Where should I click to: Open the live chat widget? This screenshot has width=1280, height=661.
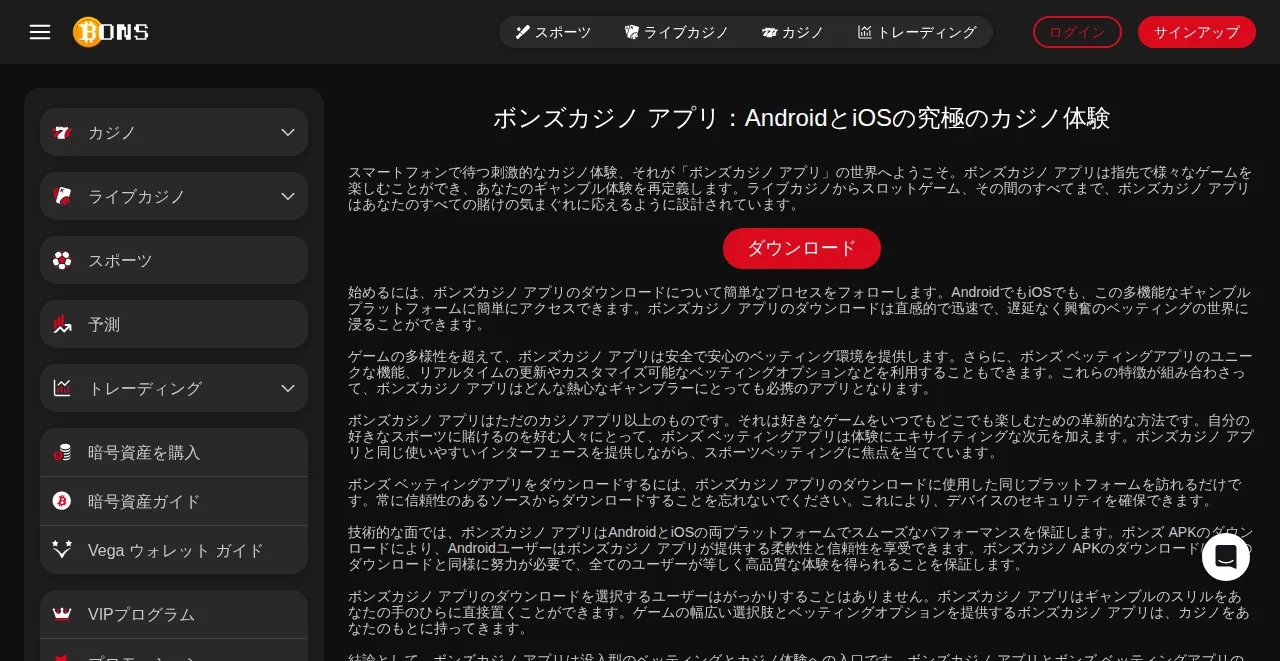(x=1226, y=557)
